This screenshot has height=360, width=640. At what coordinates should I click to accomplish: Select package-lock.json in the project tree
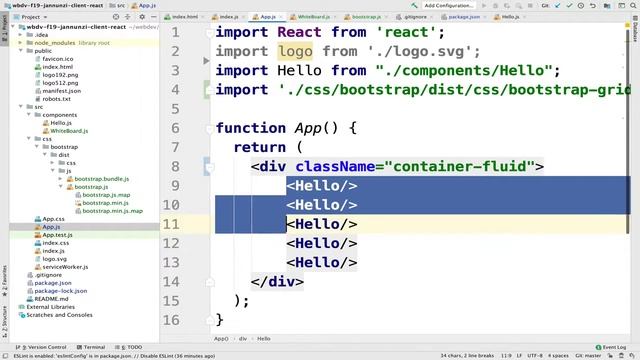(60, 291)
